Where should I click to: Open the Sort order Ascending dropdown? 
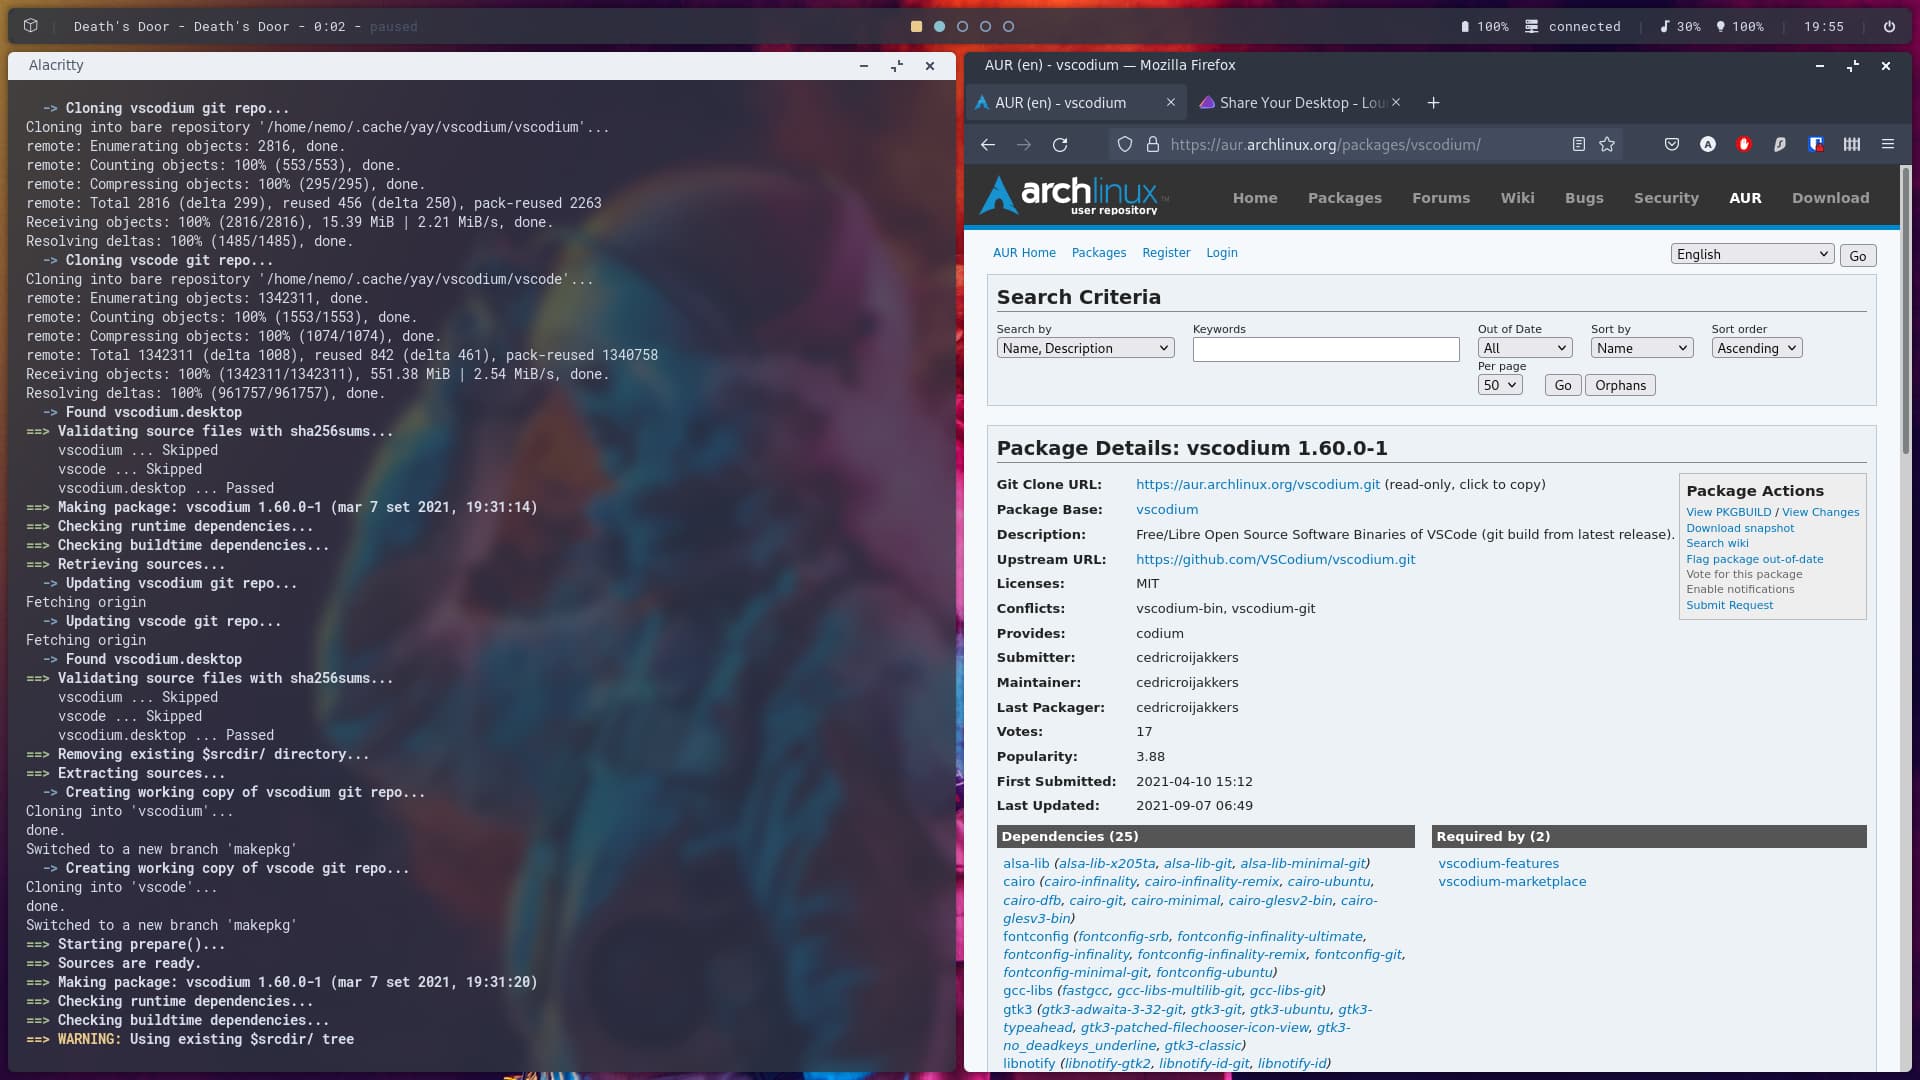1757,348
